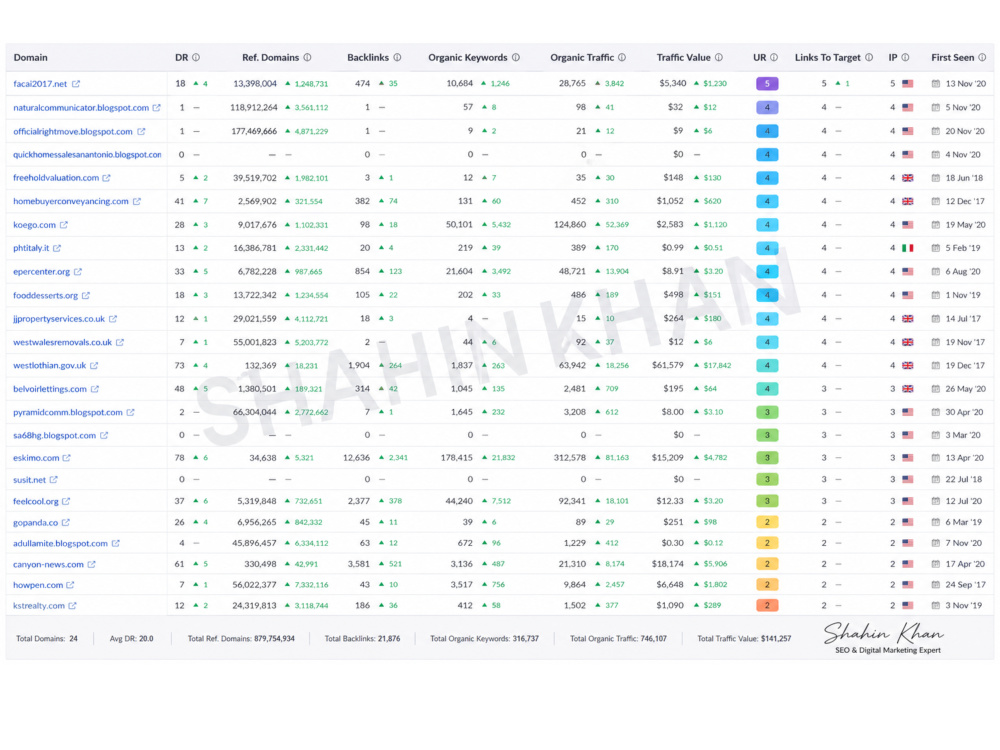Sort by First Seen column header
This screenshot has width=1000, height=750.
click(x=953, y=57)
